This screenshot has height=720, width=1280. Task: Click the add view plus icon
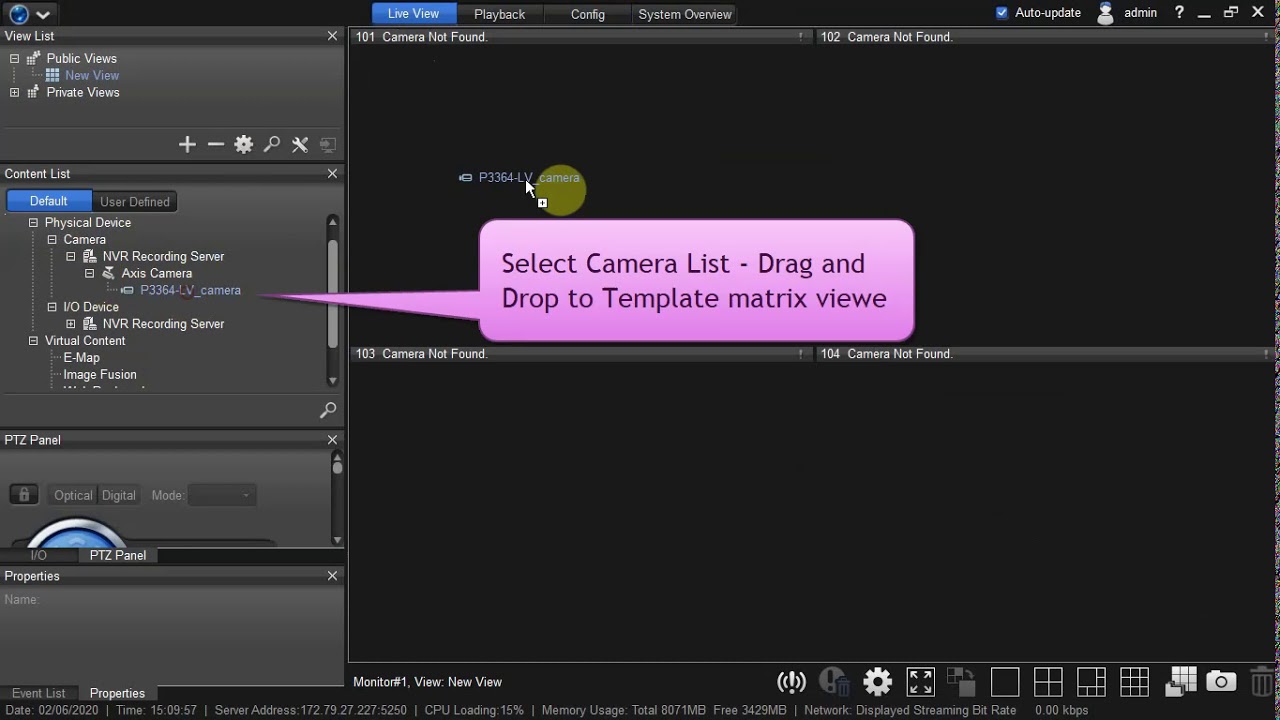pyautogui.click(x=187, y=145)
